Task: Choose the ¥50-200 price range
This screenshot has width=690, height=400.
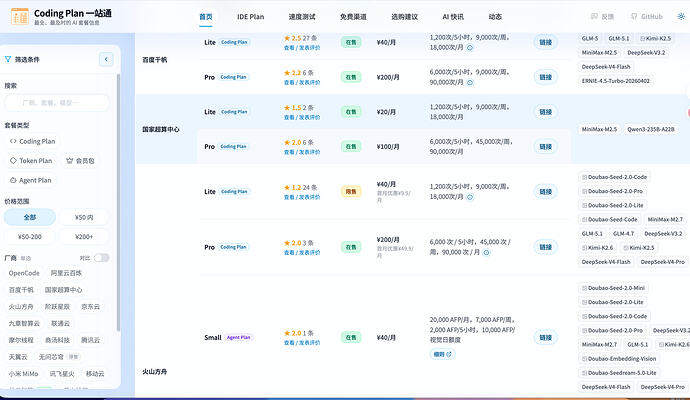Action: click(30, 237)
